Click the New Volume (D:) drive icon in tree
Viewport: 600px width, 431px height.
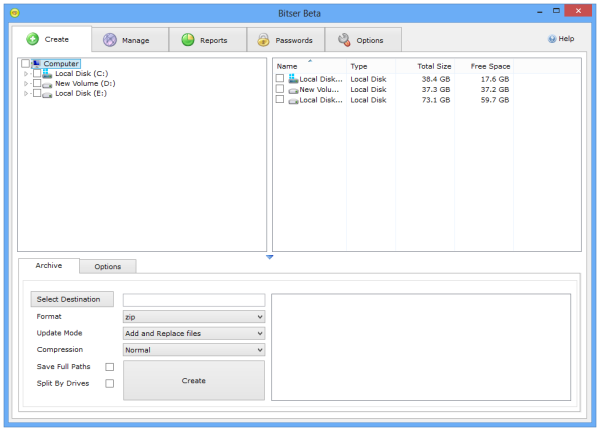47,85
